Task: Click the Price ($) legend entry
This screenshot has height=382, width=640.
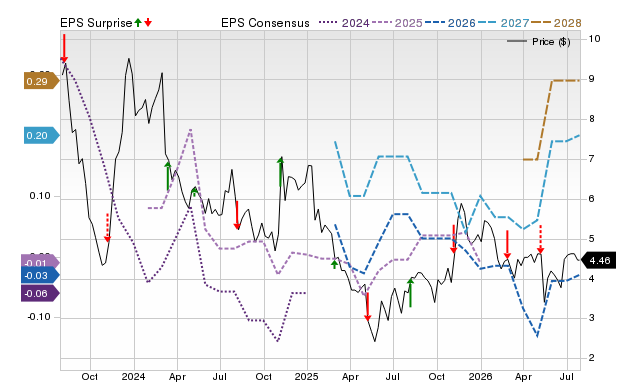Action: tap(538, 42)
